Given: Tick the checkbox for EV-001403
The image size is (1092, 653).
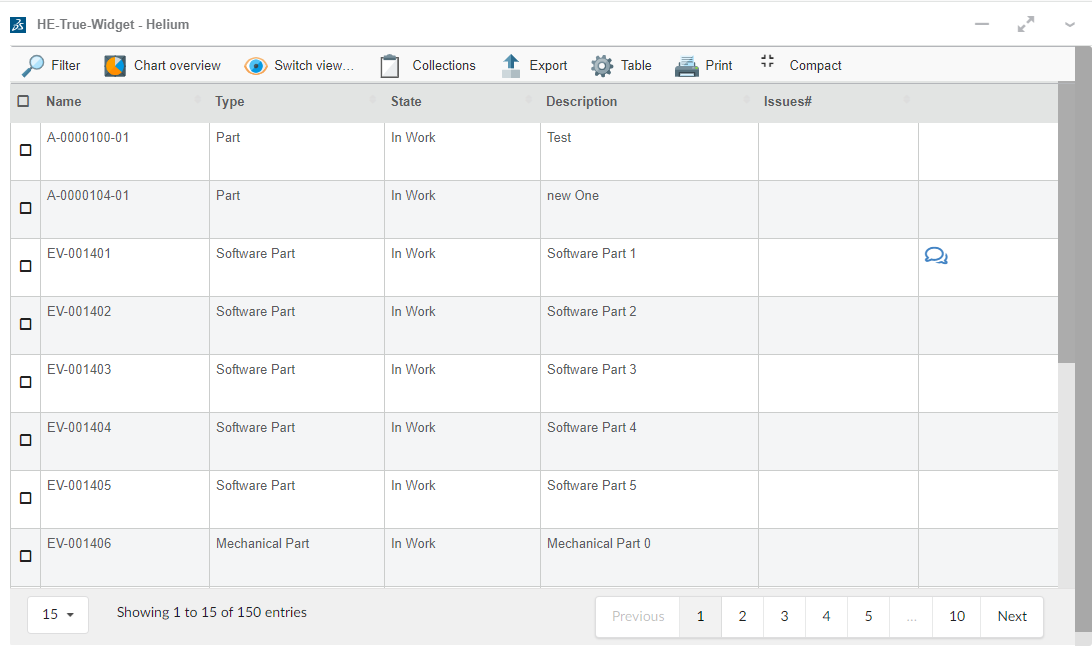Looking at the screenshot, I should point(26,382).
